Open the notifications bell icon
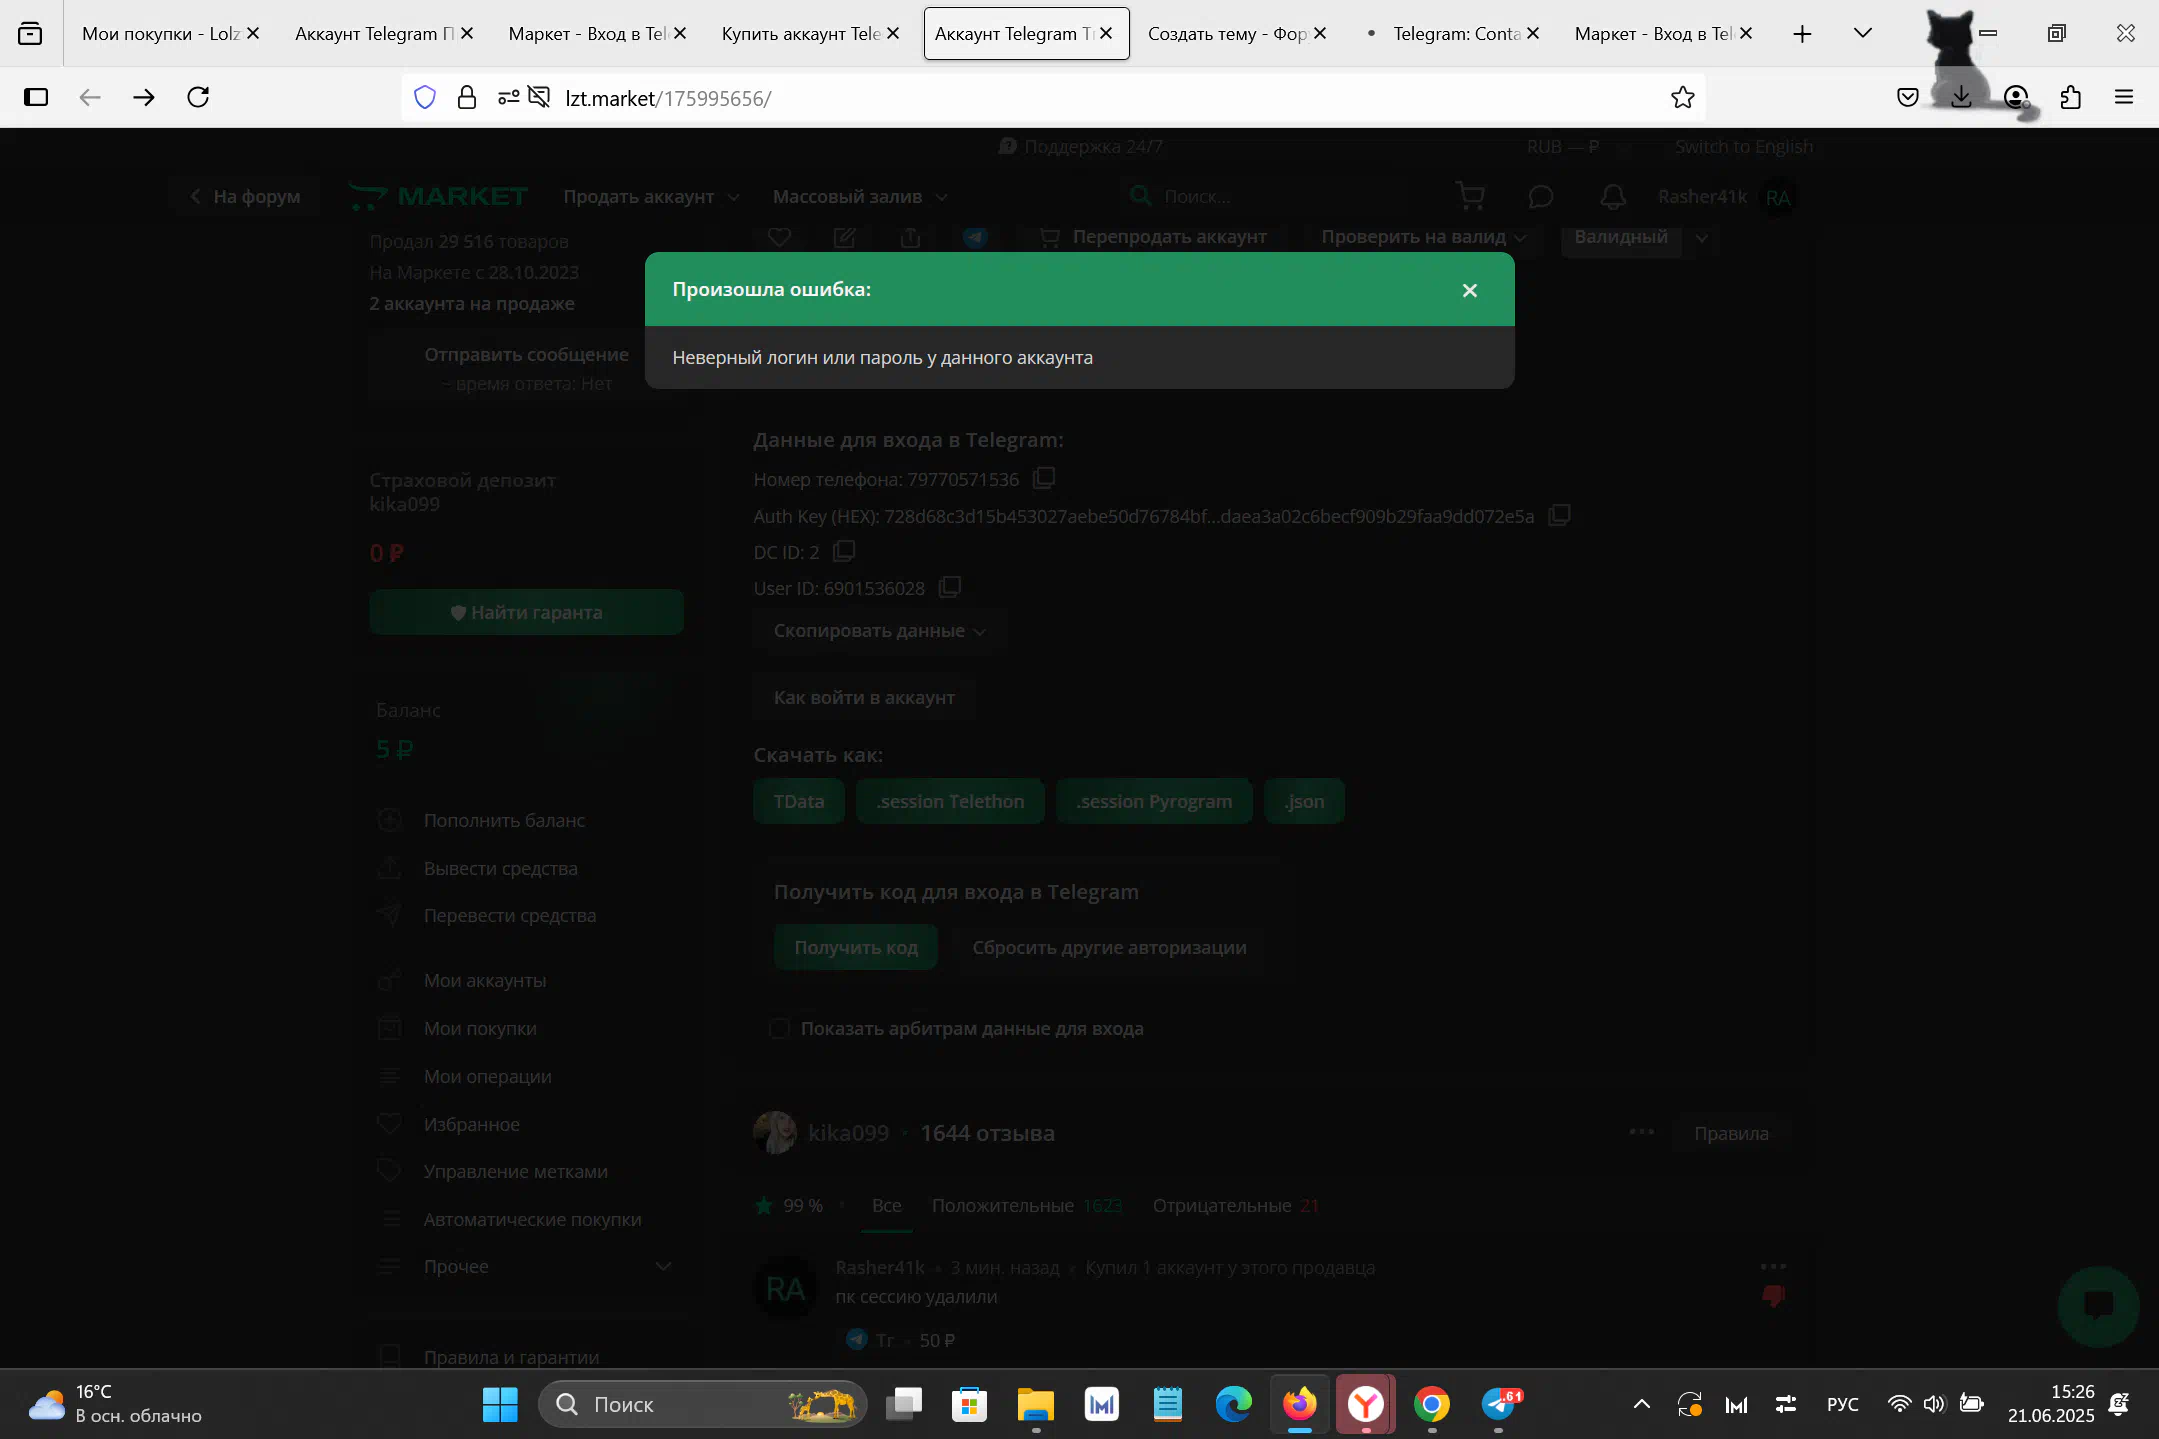2159x1439 pixels. pos(1612,197)
